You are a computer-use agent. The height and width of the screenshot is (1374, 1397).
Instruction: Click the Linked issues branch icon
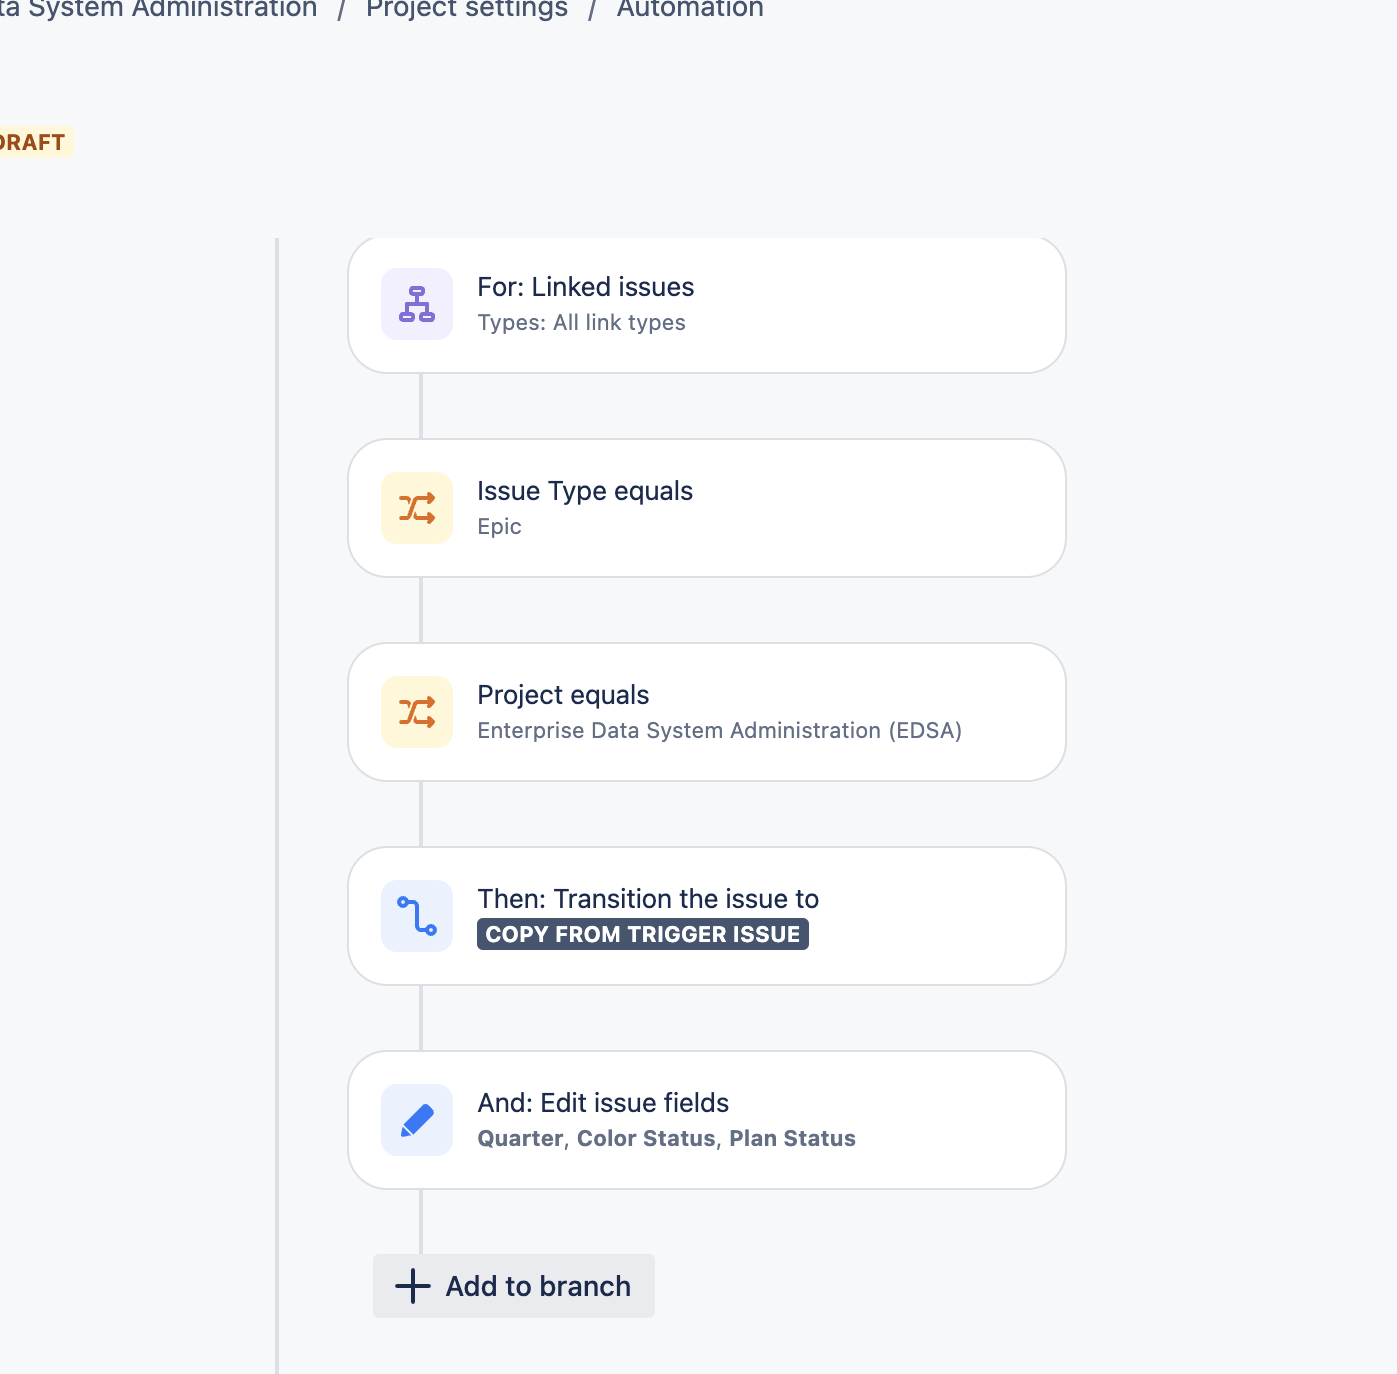(x=417, y=304)
